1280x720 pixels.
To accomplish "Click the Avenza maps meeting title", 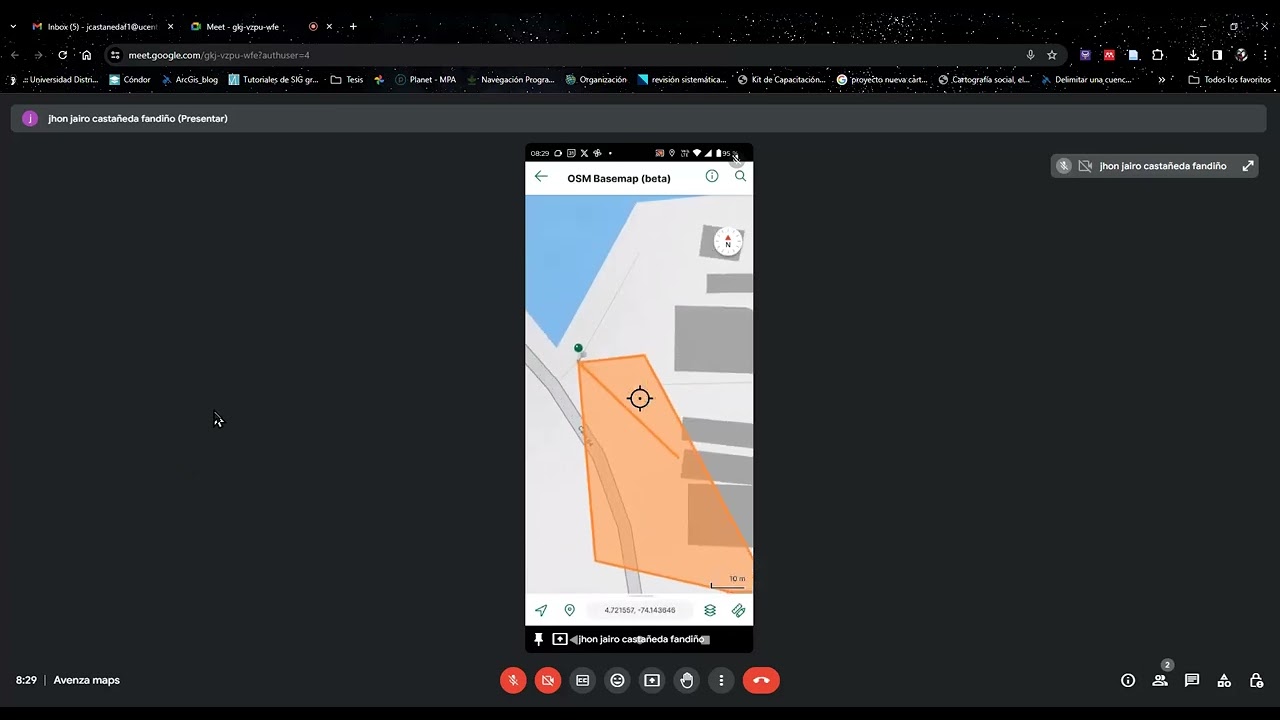I will [87, 680].
